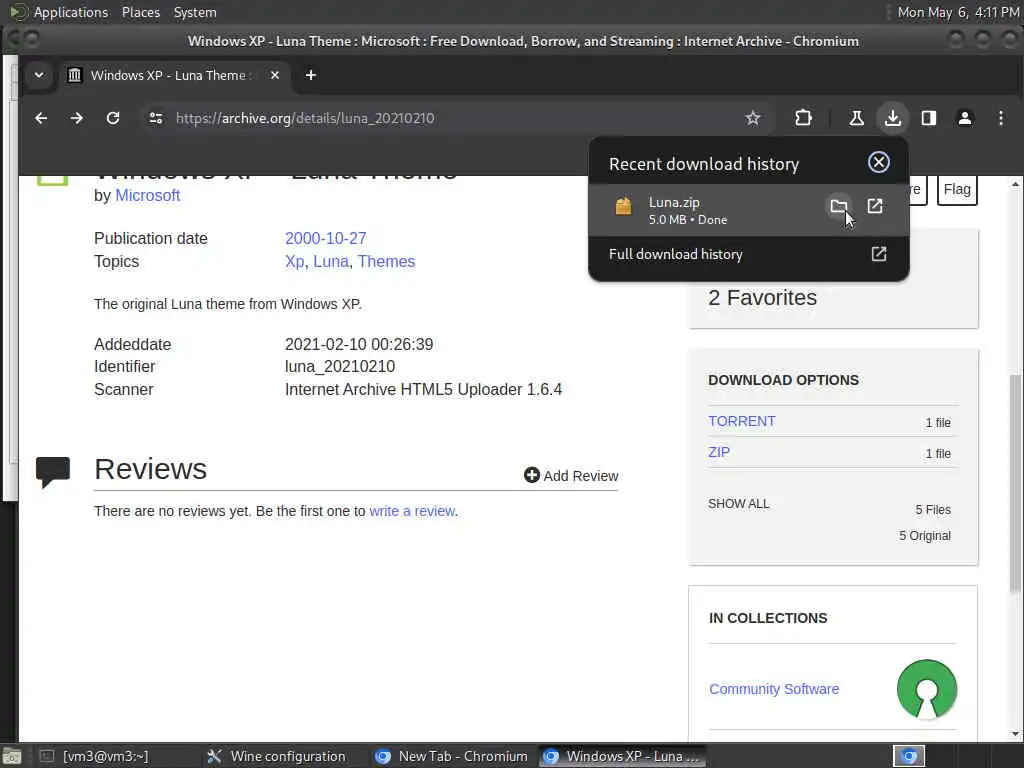Open the Xp topic link
This screenshot has height=768, width=1024.
(294, 261)
